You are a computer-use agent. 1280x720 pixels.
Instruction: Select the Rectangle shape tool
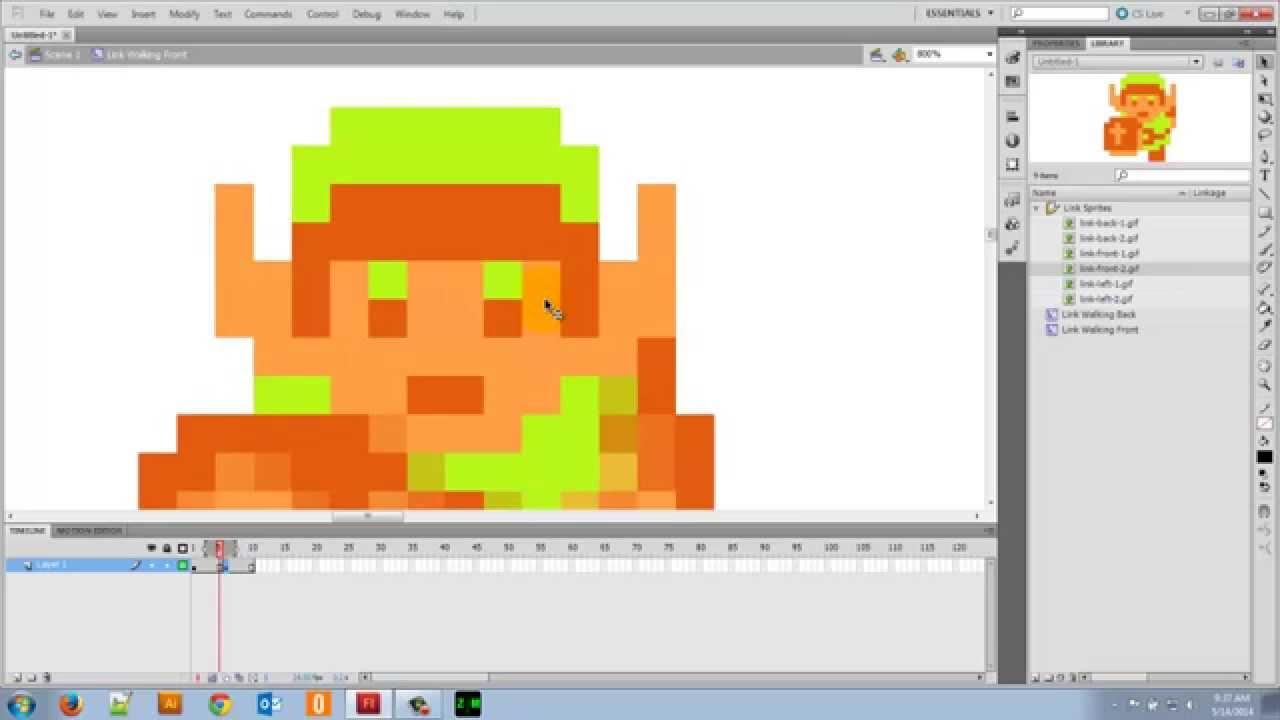point(1265,213)
